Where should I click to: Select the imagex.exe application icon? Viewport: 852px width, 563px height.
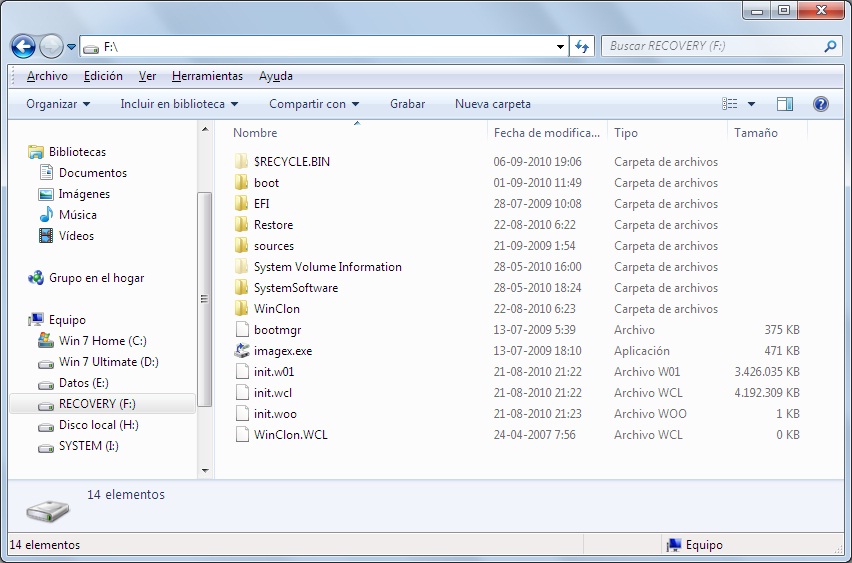242,351
